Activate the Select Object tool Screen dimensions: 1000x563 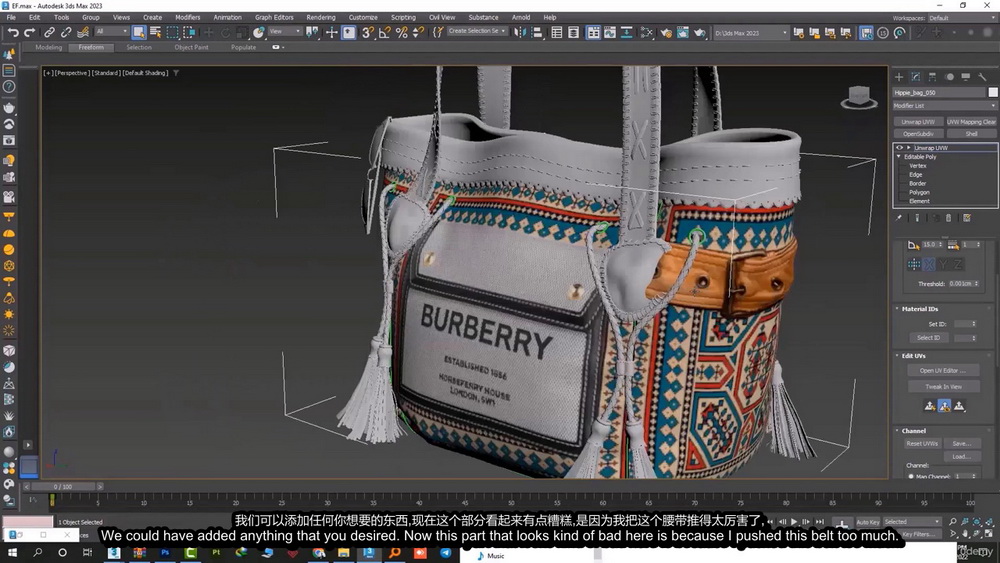138,32
